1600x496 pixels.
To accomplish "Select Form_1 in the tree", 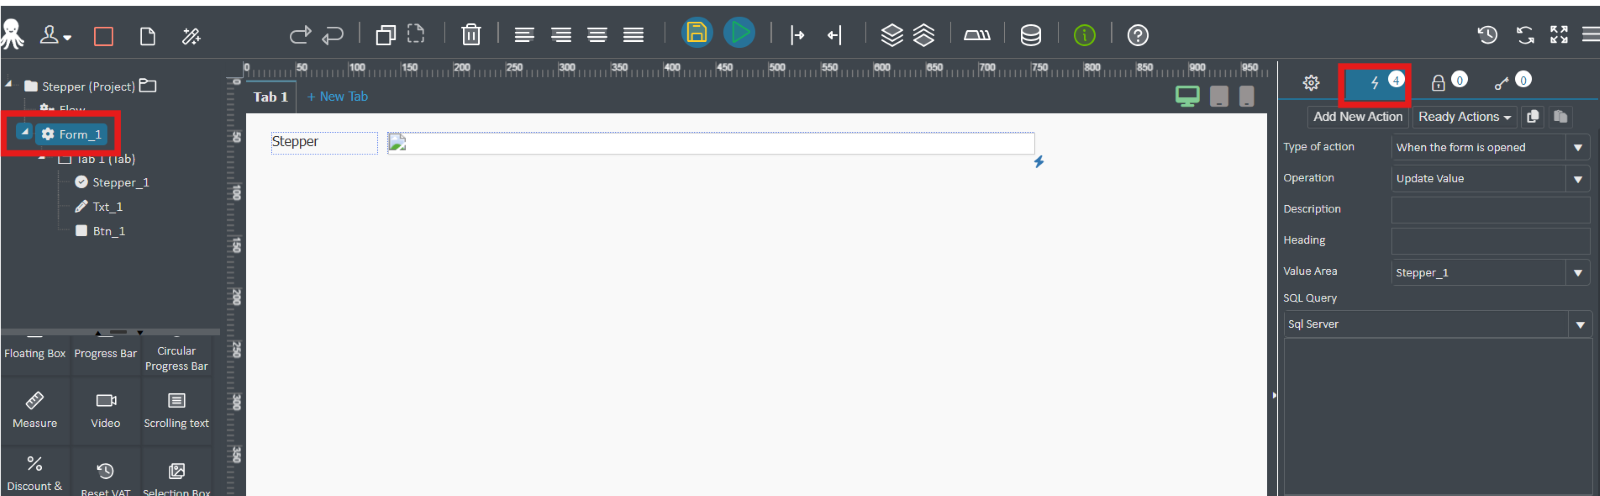I will (71, 134).
